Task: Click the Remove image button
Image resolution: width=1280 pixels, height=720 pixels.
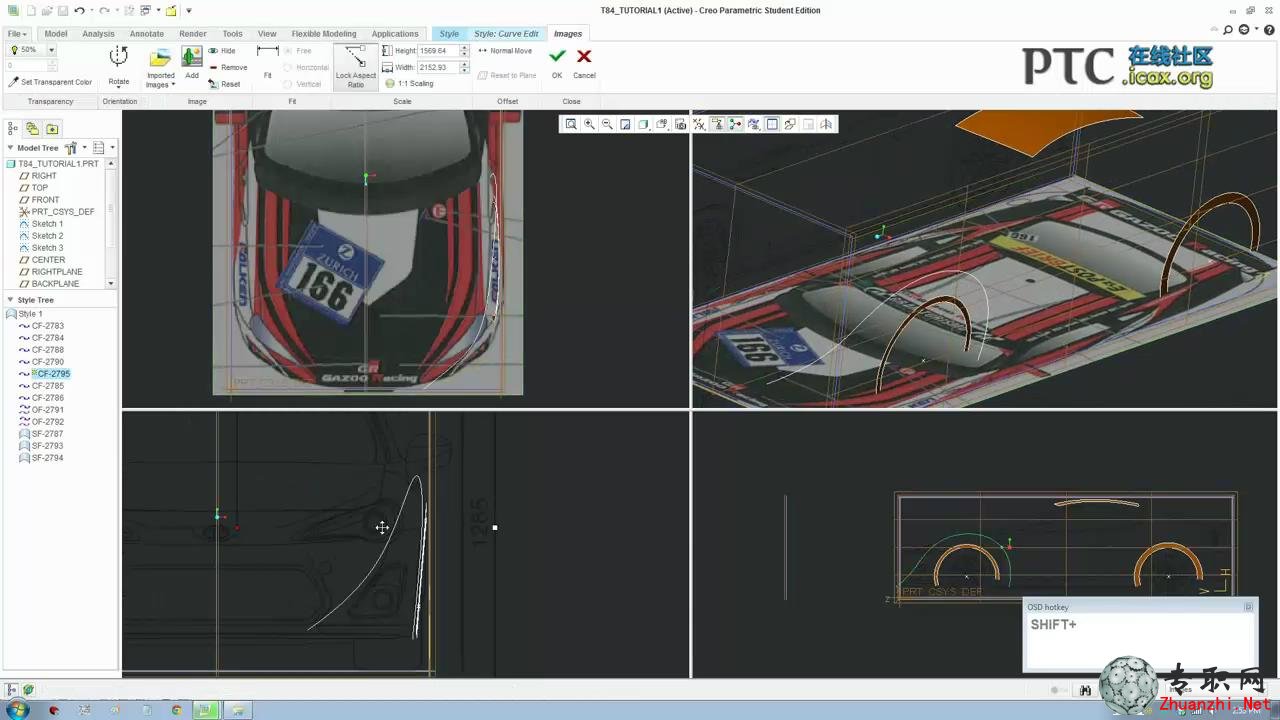Action: [228, 67]
